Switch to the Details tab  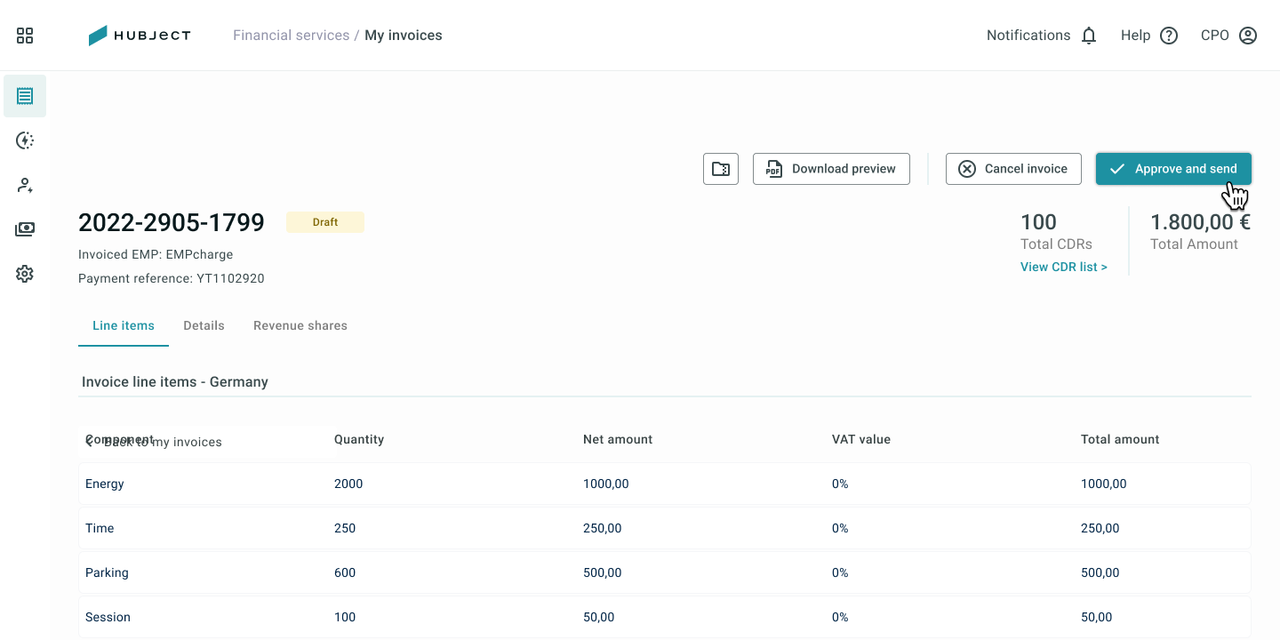pos(204,326)
